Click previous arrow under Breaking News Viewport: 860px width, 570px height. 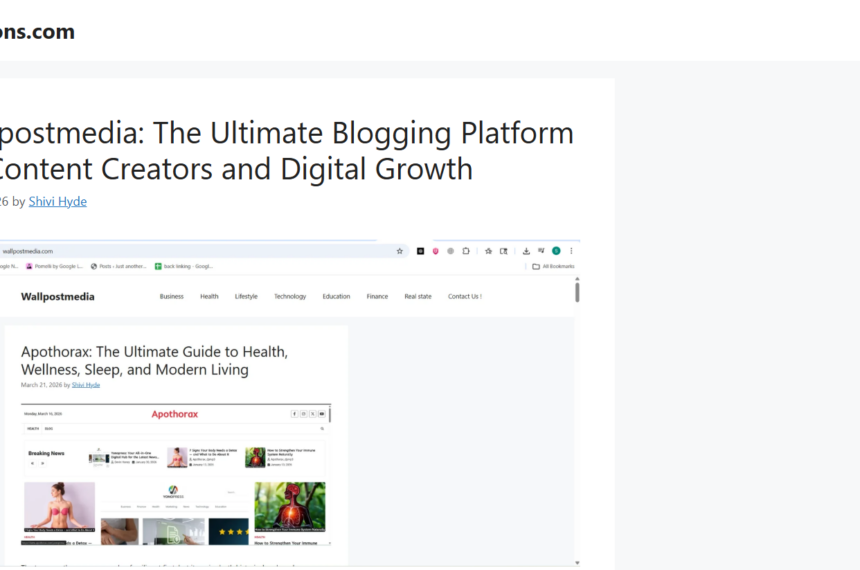click(31, 463)
